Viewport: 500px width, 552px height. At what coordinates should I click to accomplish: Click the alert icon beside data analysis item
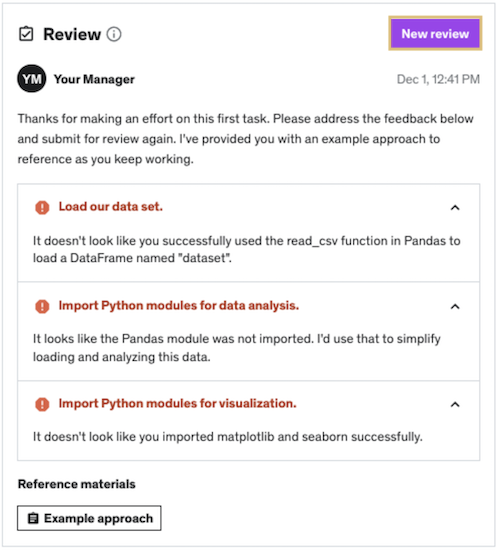tap(42, 306)
